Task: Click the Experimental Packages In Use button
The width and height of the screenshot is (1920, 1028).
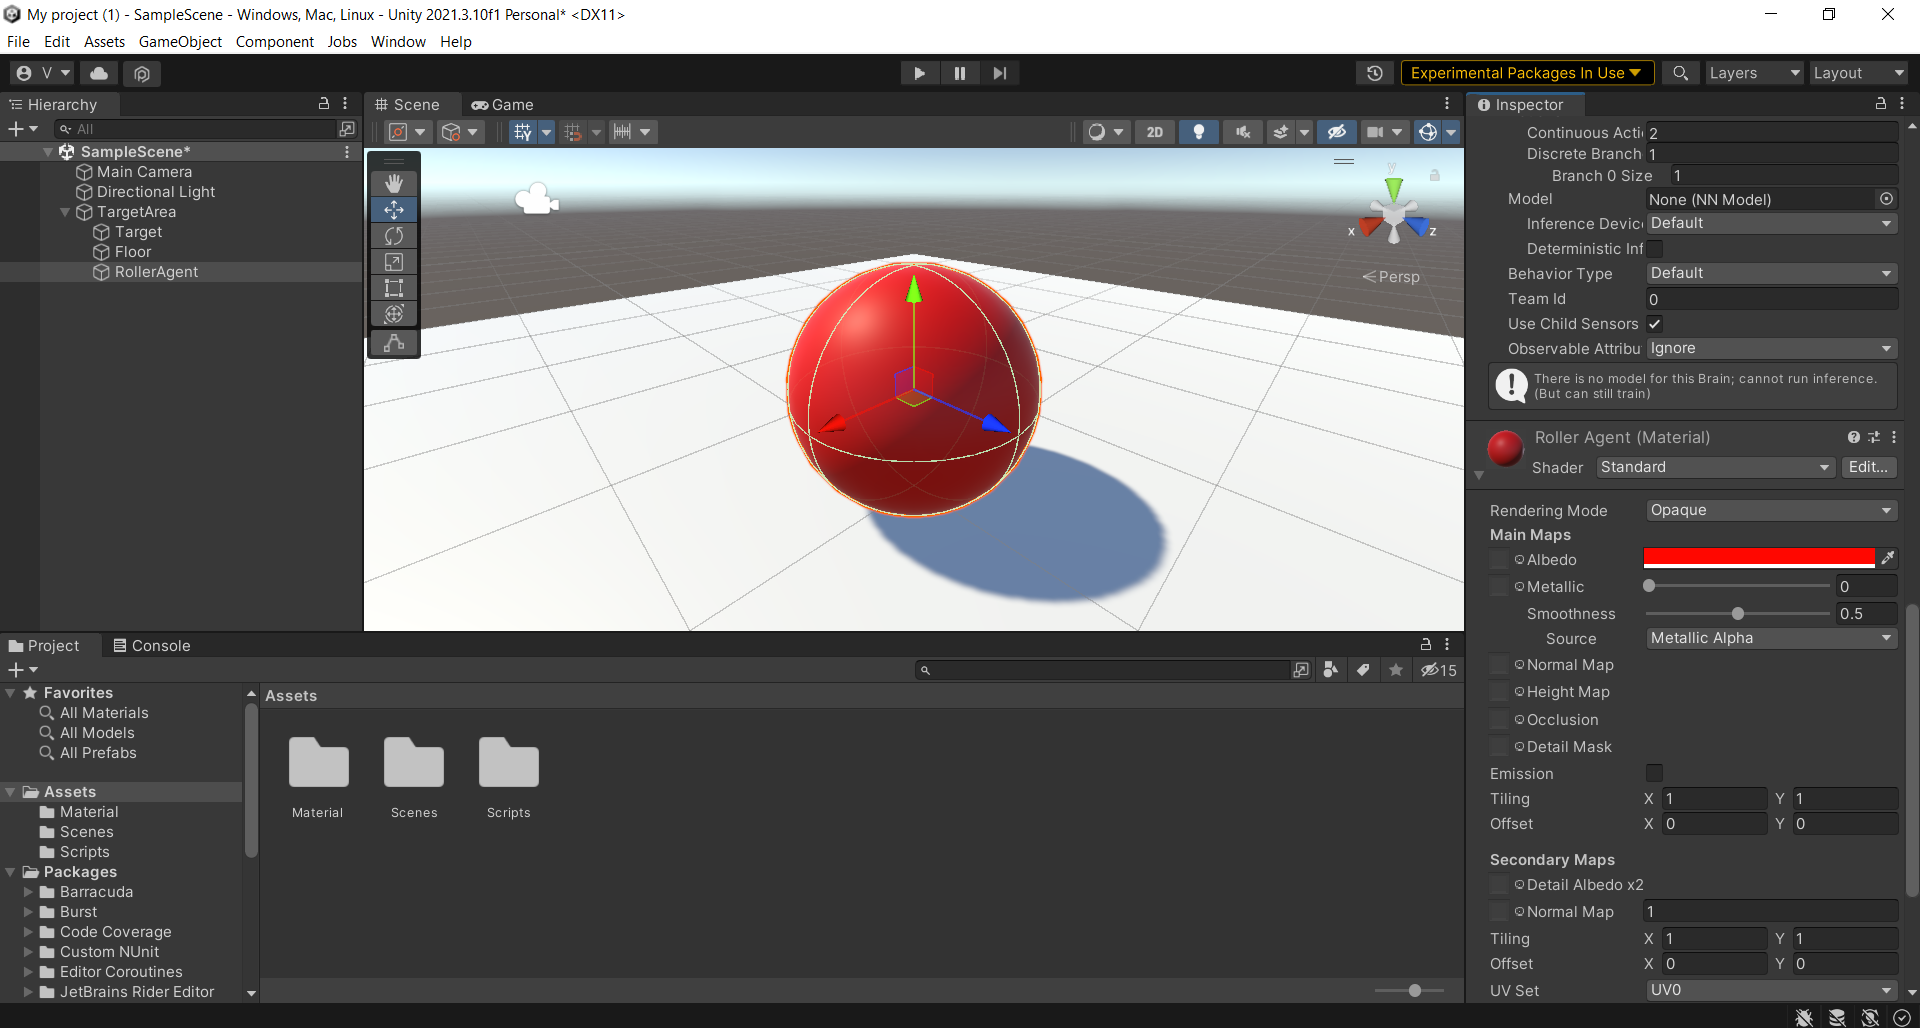Action: click(x=1527, y=72)
